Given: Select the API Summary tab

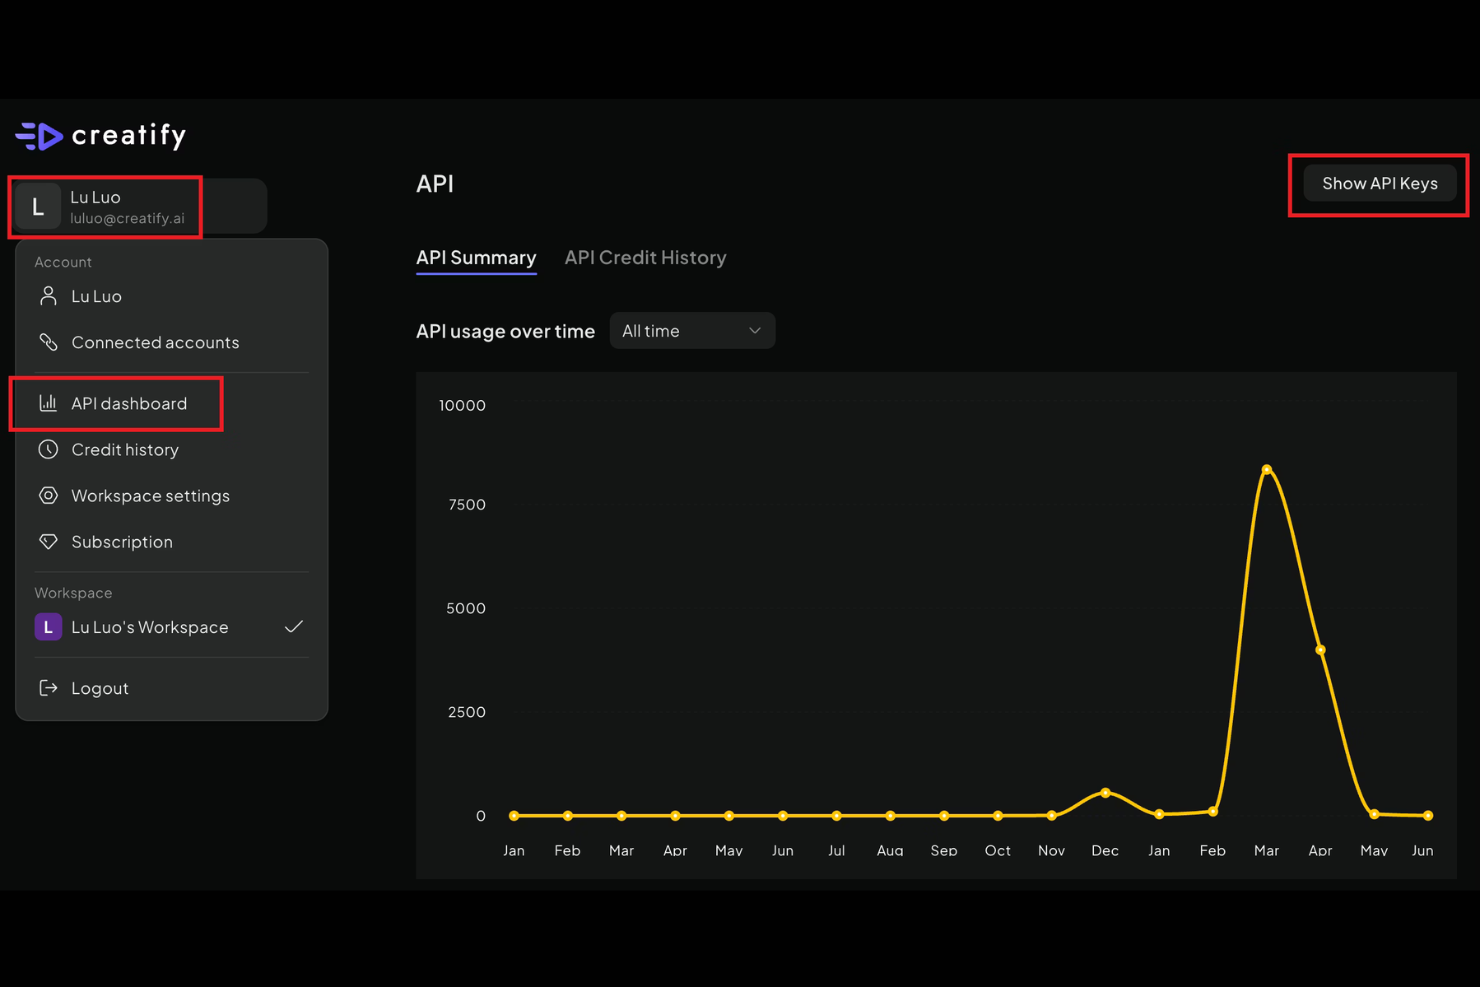Looking at the screenshot, I should [476, 258].
